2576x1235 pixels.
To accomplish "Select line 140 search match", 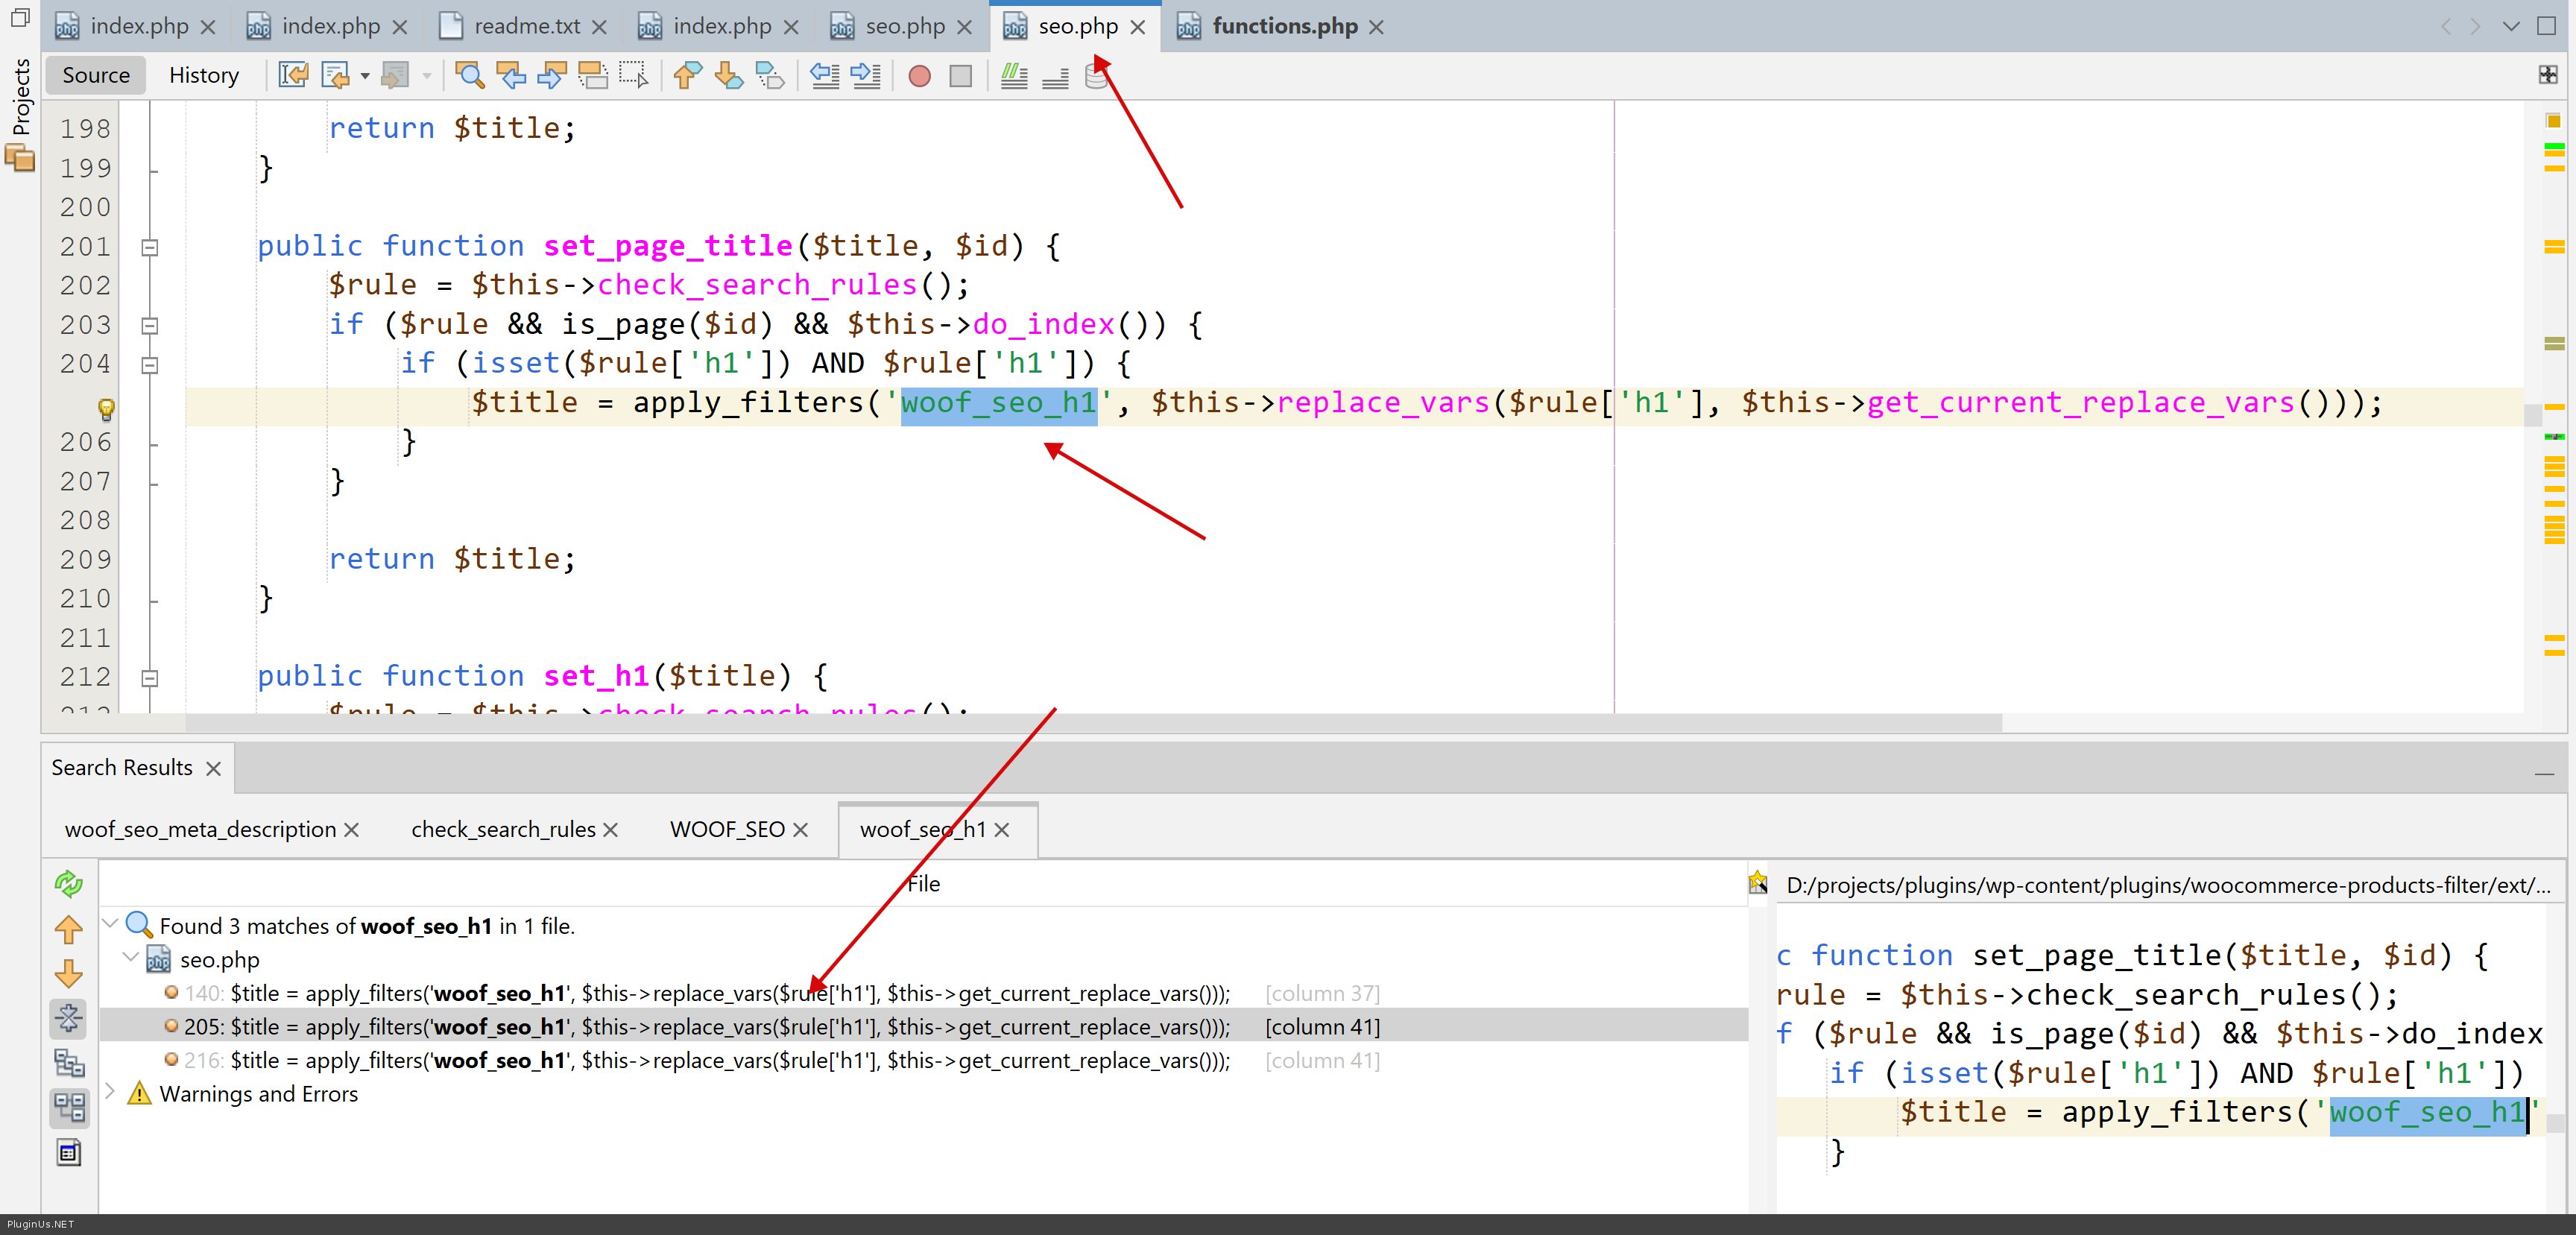I will click(700, 993).
